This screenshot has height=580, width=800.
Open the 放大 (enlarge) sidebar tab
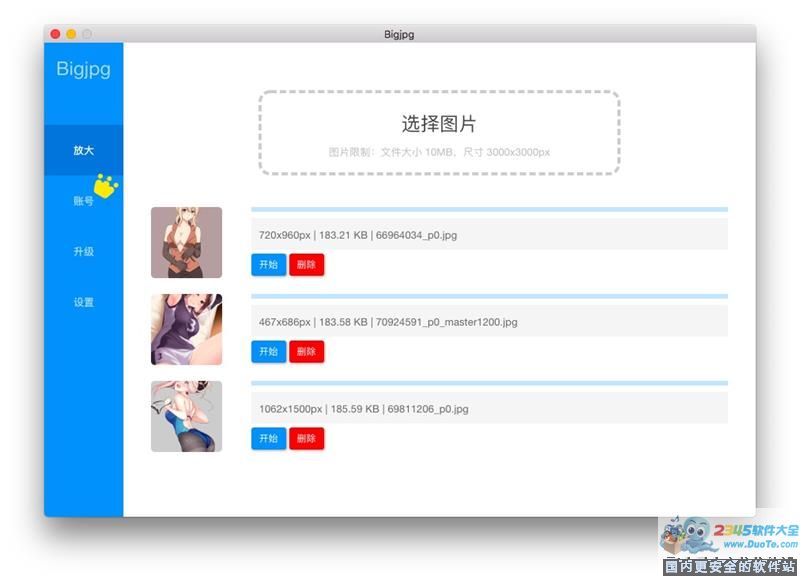pyautogui.click(x=83, y=150)
